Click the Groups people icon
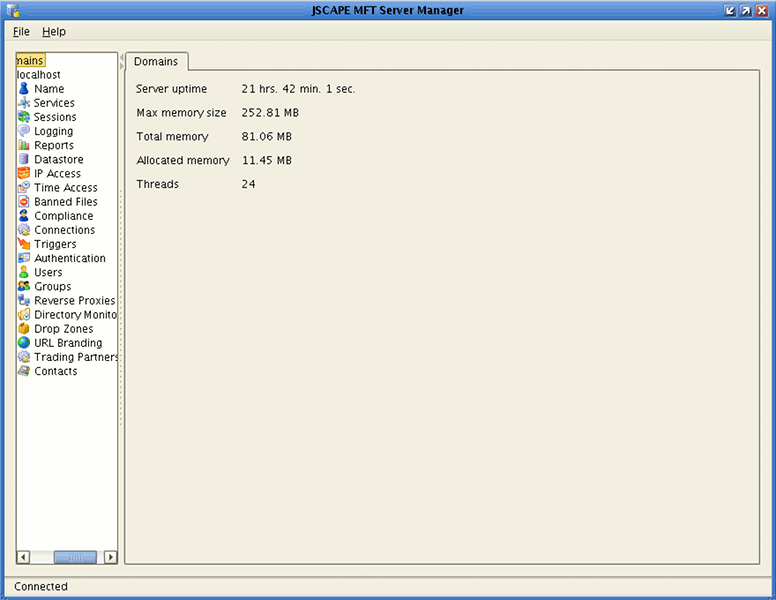Screen dimensions: 776x600 tap(24, 286)
